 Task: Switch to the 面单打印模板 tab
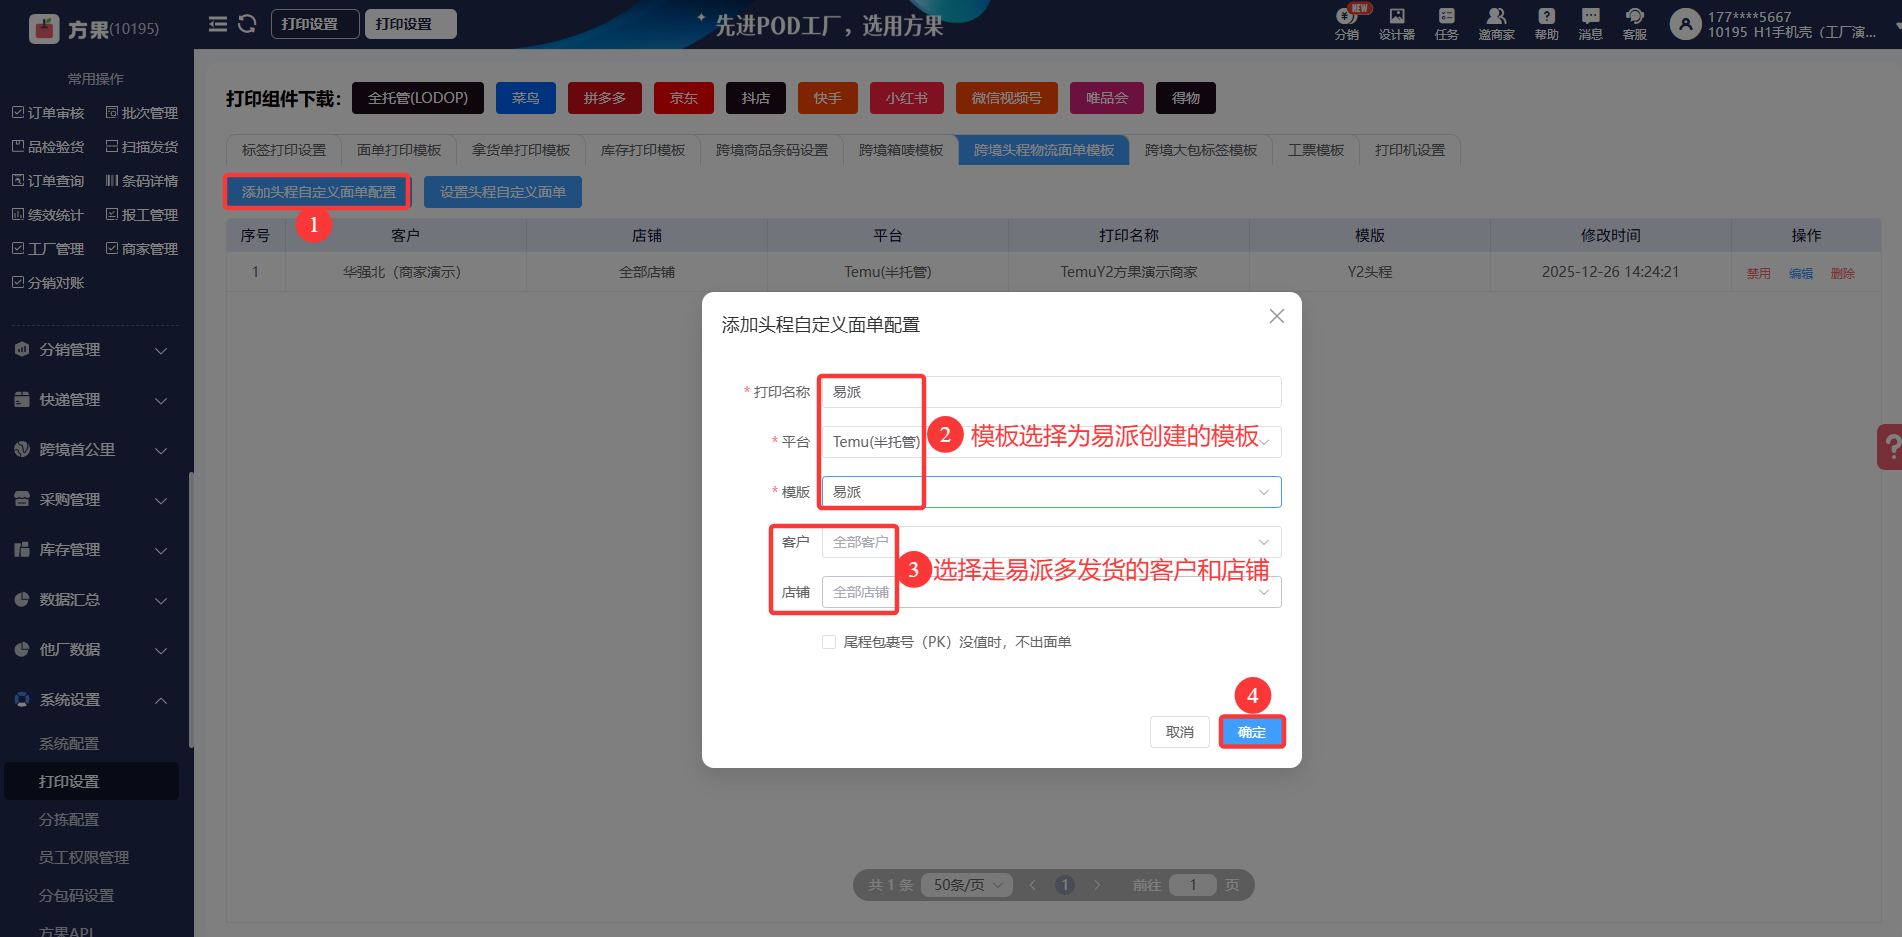point(399,150)
